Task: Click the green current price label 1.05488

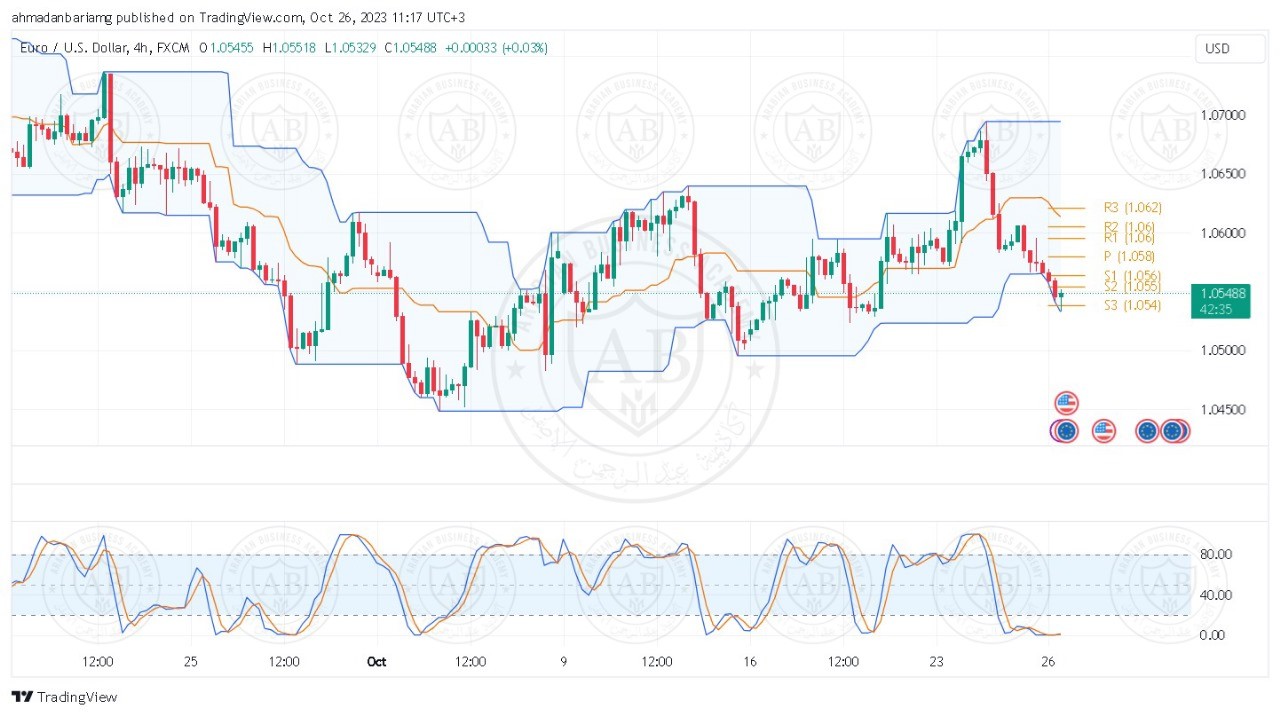Action: click(x=1222, y=293)
